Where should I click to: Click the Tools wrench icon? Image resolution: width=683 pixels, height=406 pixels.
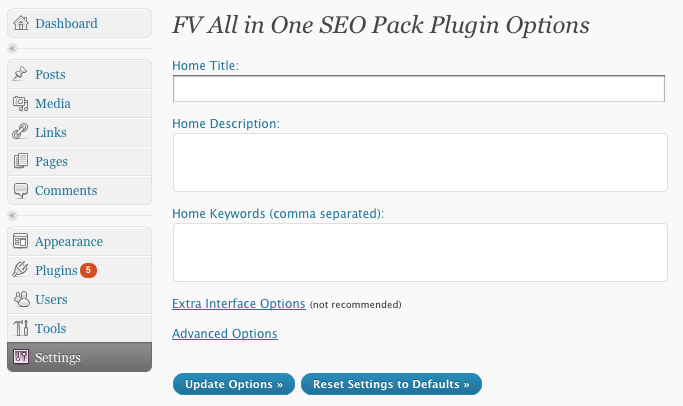click(x=20, y=328)
